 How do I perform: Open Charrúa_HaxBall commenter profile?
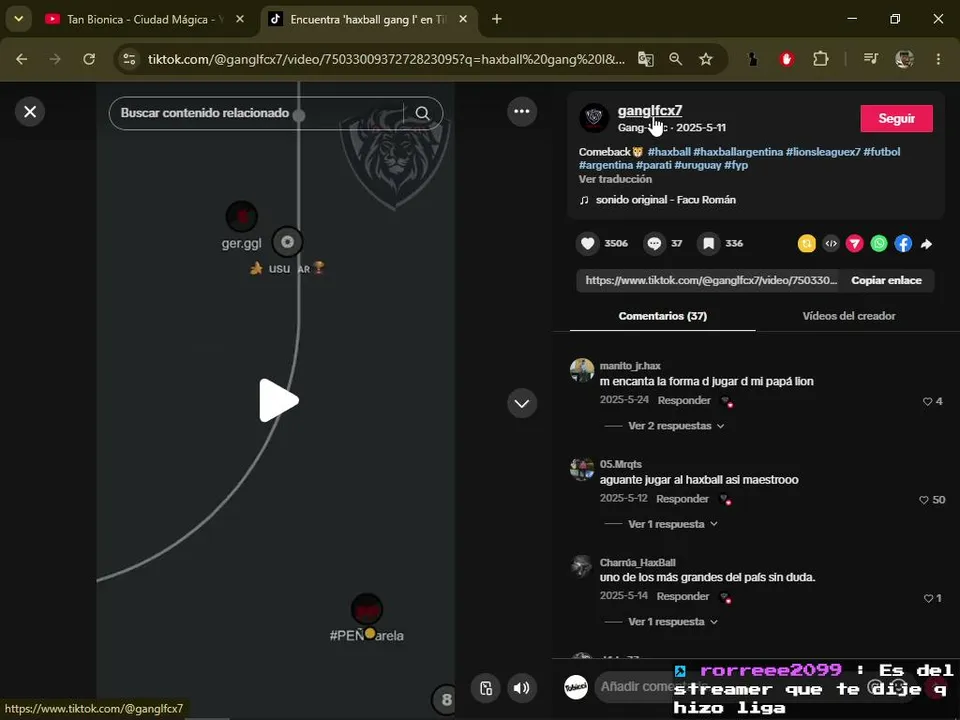[x=637, y=563]
